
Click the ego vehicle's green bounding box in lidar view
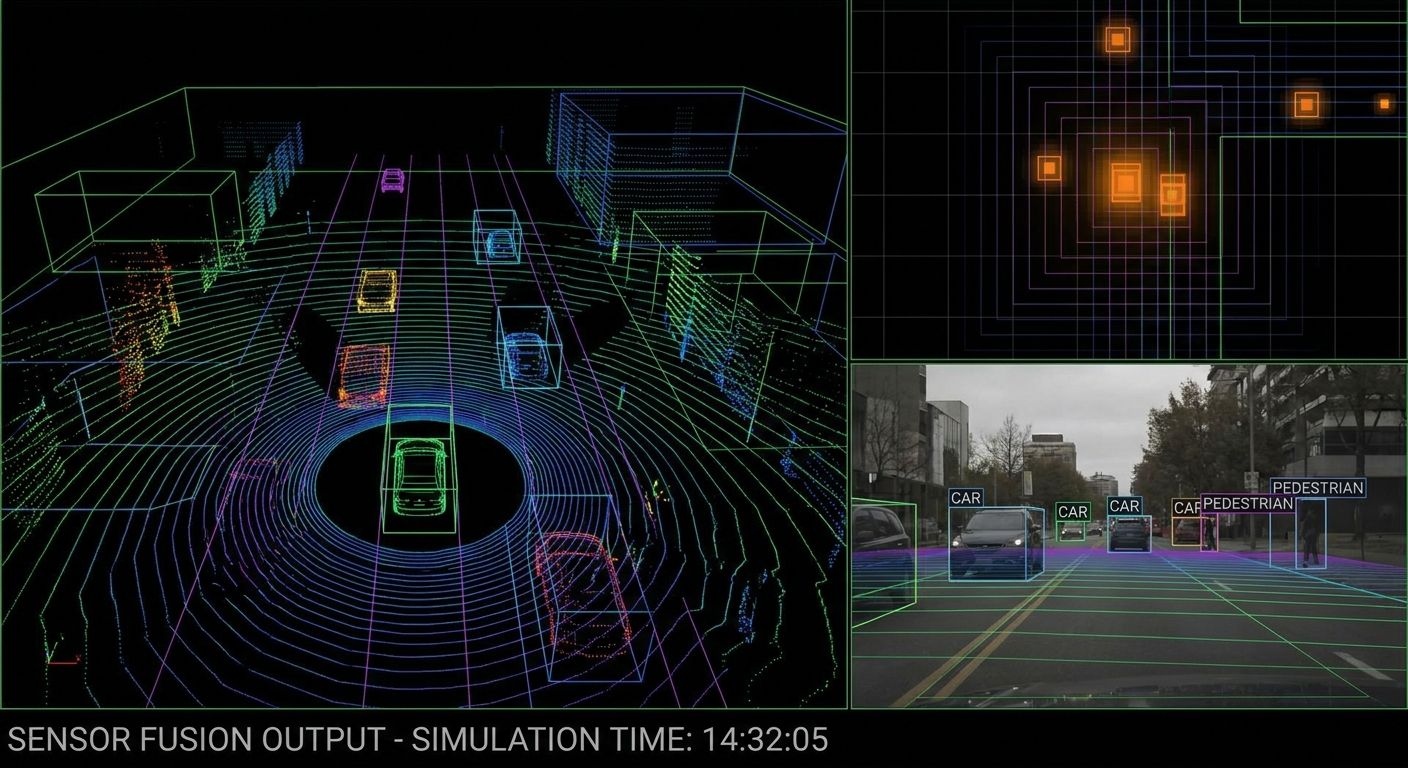pyautogui.click(x=418, y=468)
